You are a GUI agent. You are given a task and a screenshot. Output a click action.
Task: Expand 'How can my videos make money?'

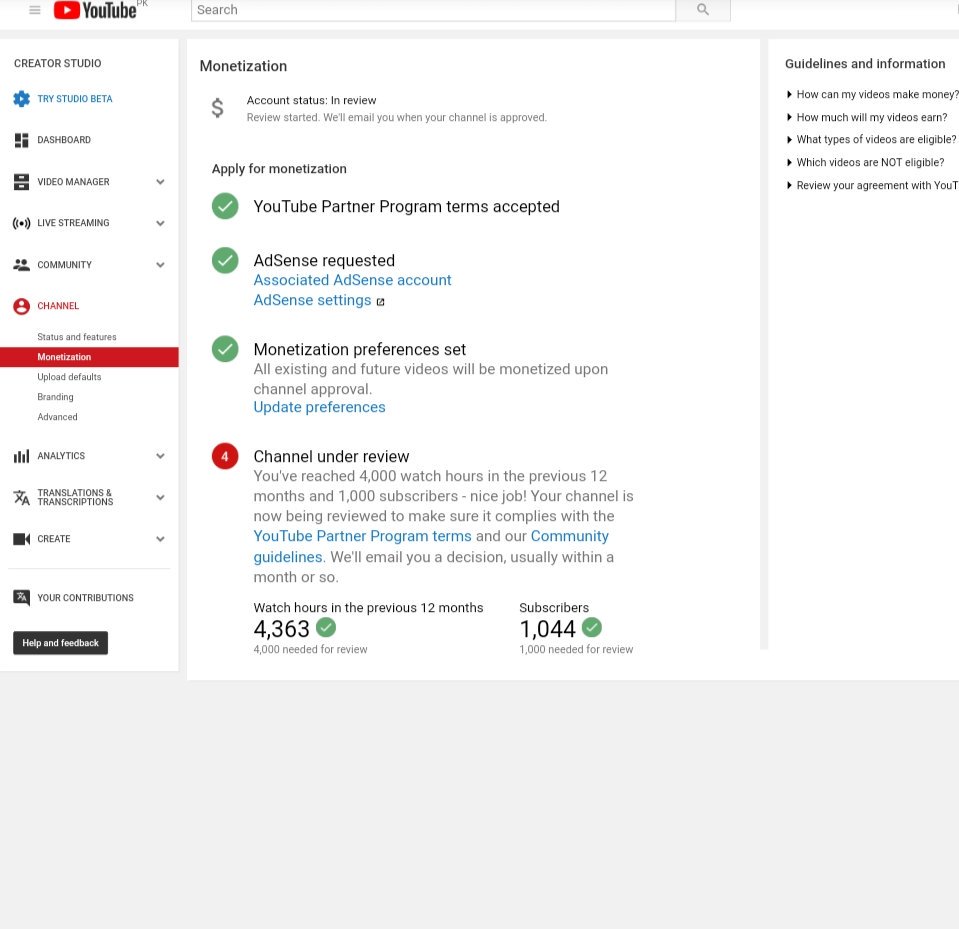(x=872, y=94)
